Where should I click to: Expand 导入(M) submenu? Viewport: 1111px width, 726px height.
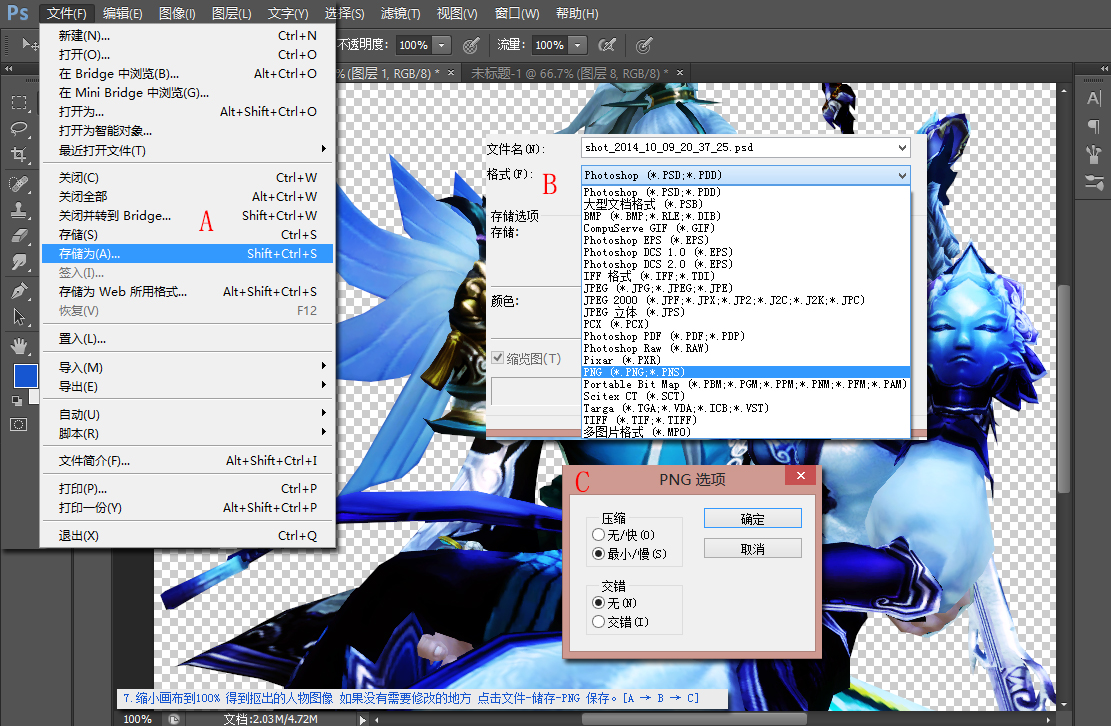[x=323, y=365]
